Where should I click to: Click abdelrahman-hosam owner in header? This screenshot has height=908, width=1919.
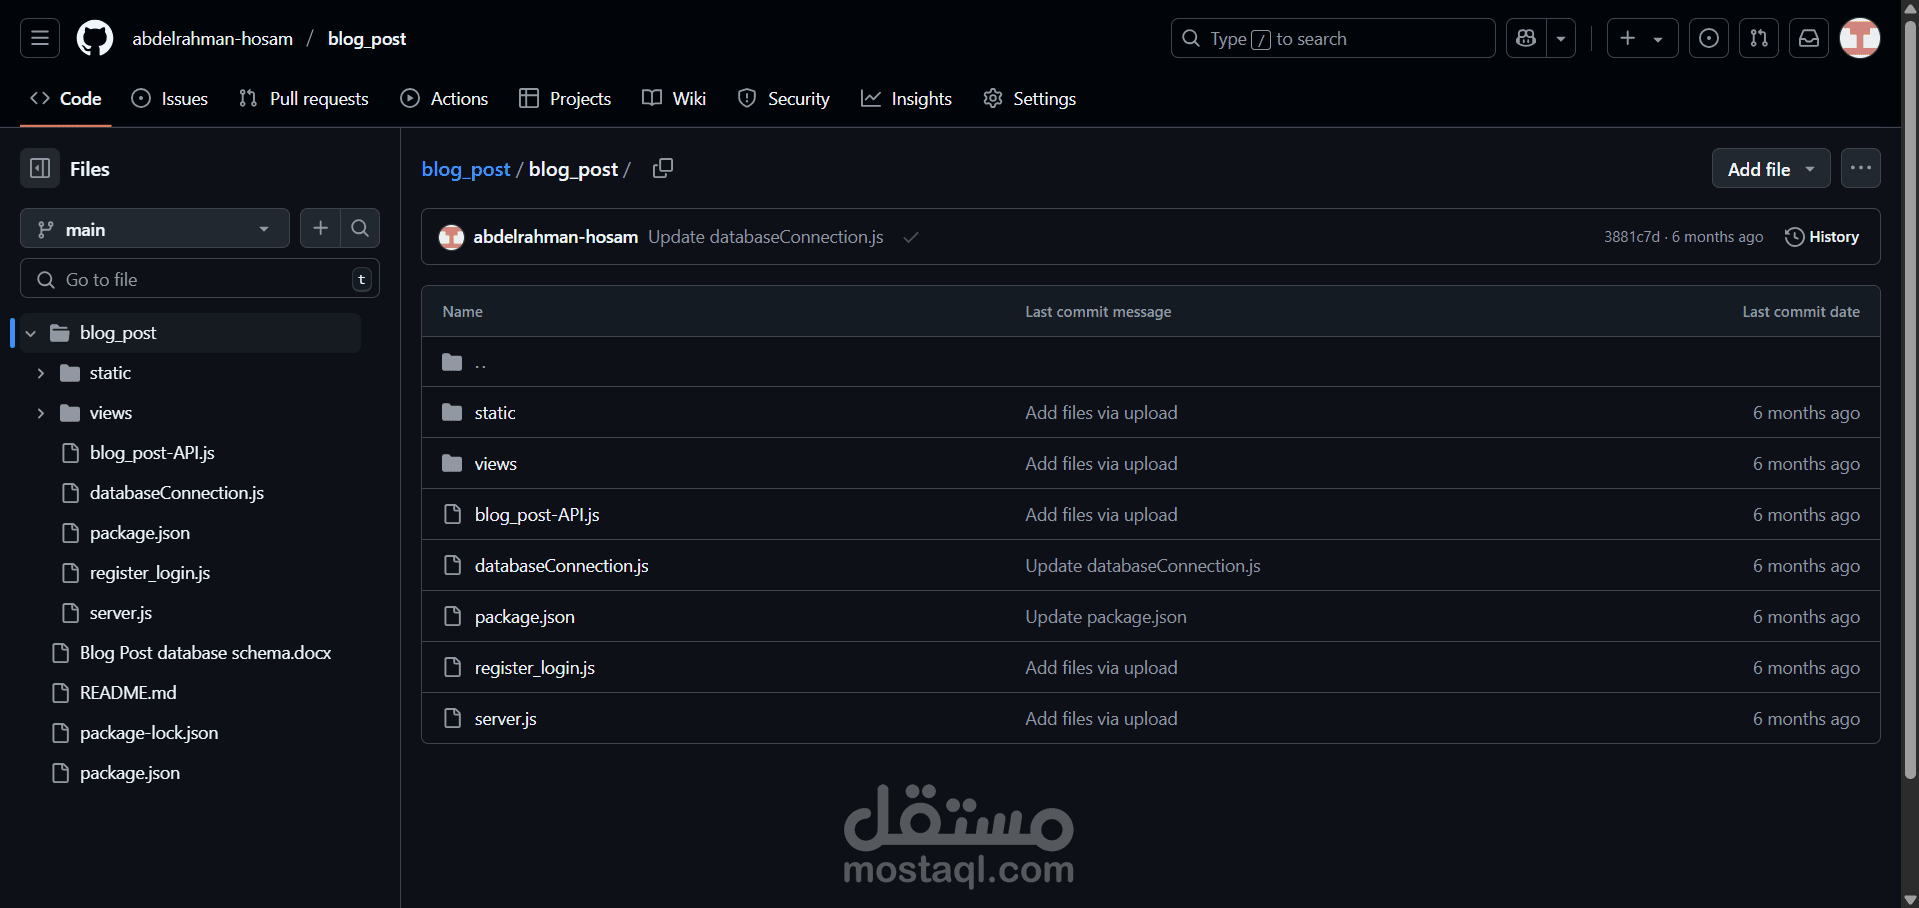click(213, 39)
